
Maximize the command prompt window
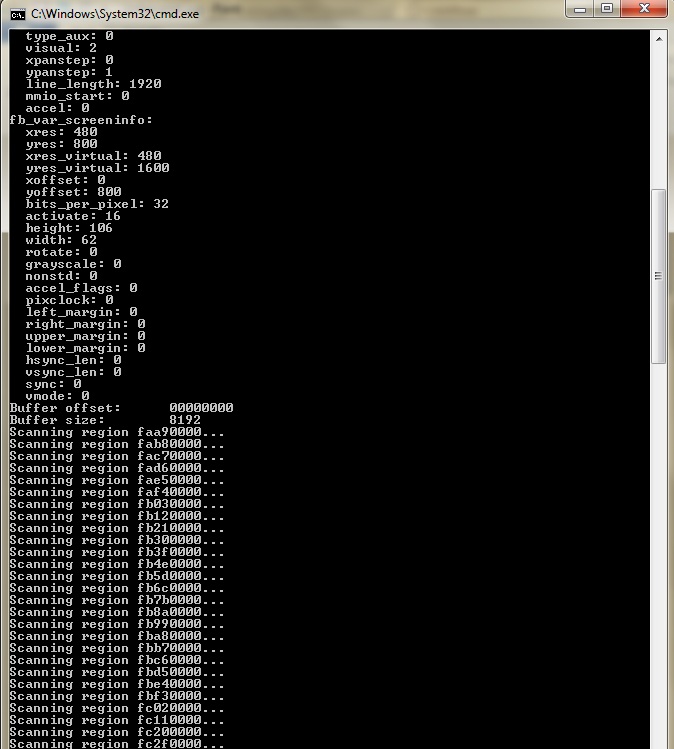[x=607, y=9]
